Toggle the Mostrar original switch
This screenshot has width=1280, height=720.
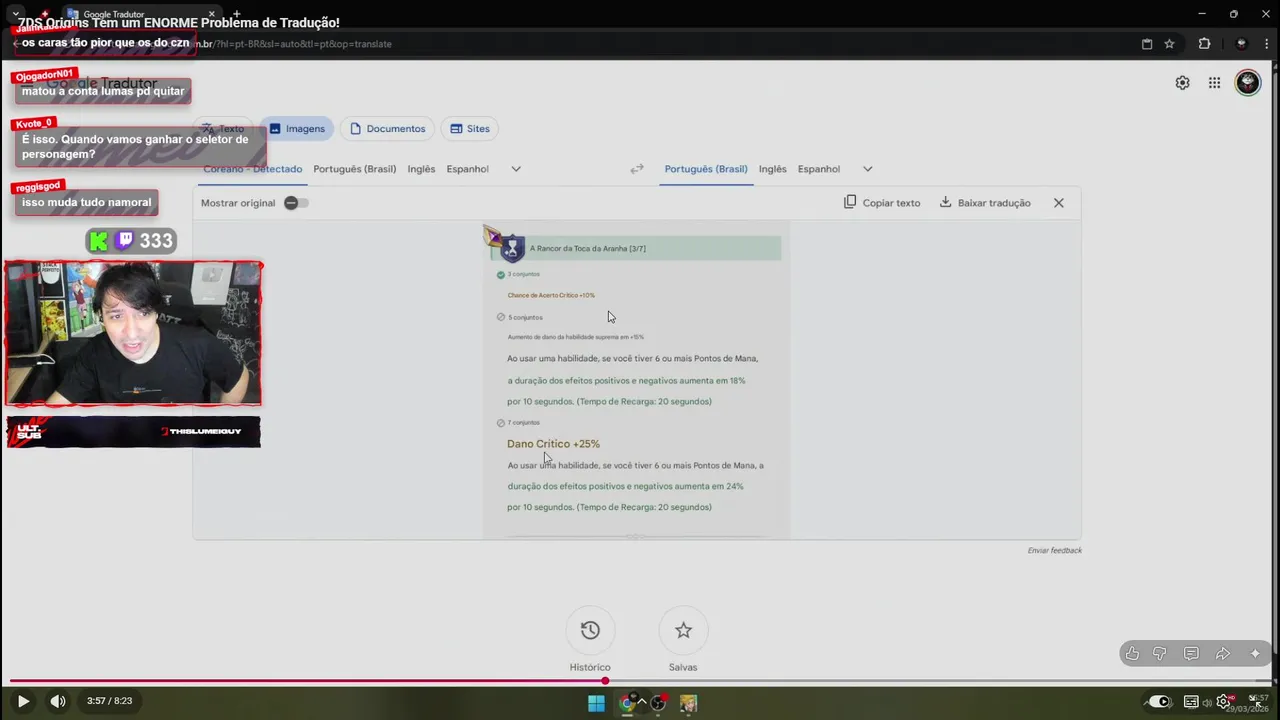click(295, 203)
